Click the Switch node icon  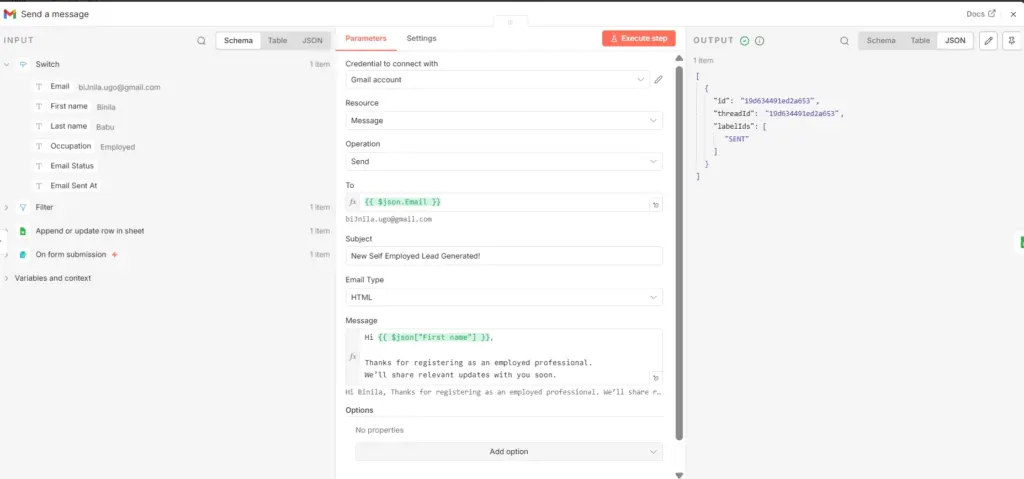click(x=23, y=65)
